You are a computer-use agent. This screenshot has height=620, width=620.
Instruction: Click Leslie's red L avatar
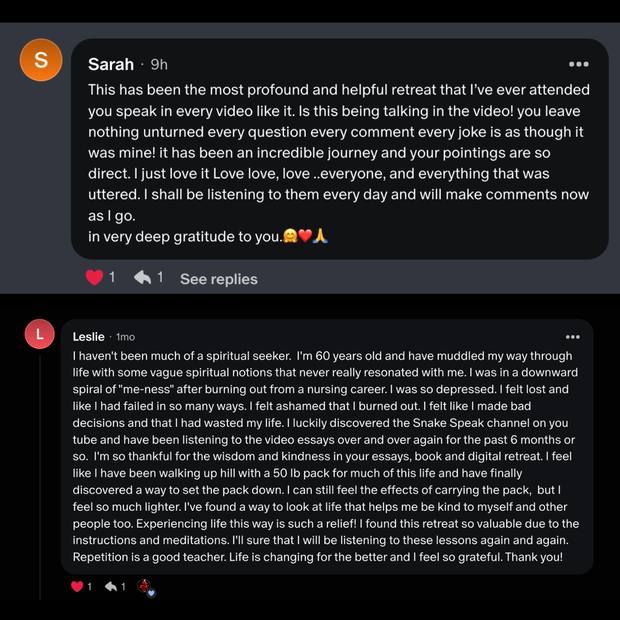[39, 336]
